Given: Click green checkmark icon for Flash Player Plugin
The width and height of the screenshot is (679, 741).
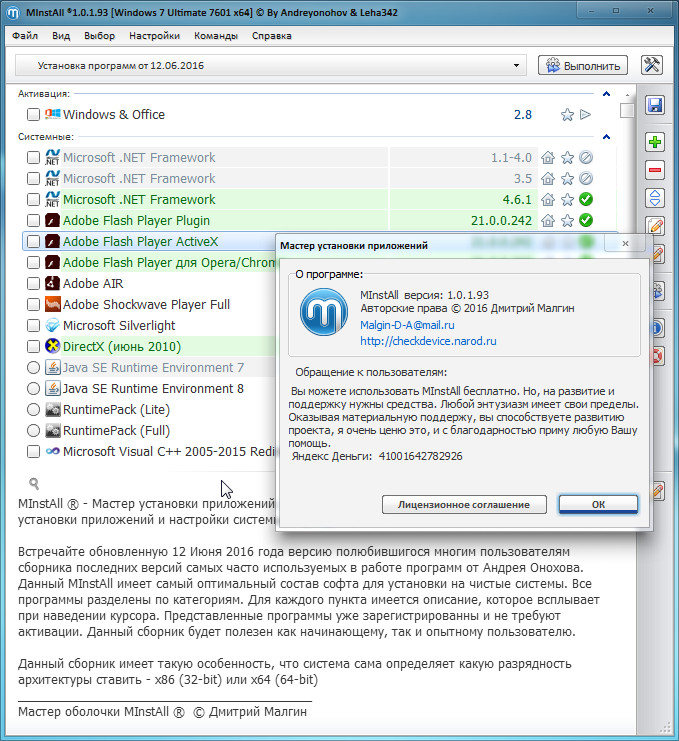Looking at the screenshot, I should pos(586,220).
